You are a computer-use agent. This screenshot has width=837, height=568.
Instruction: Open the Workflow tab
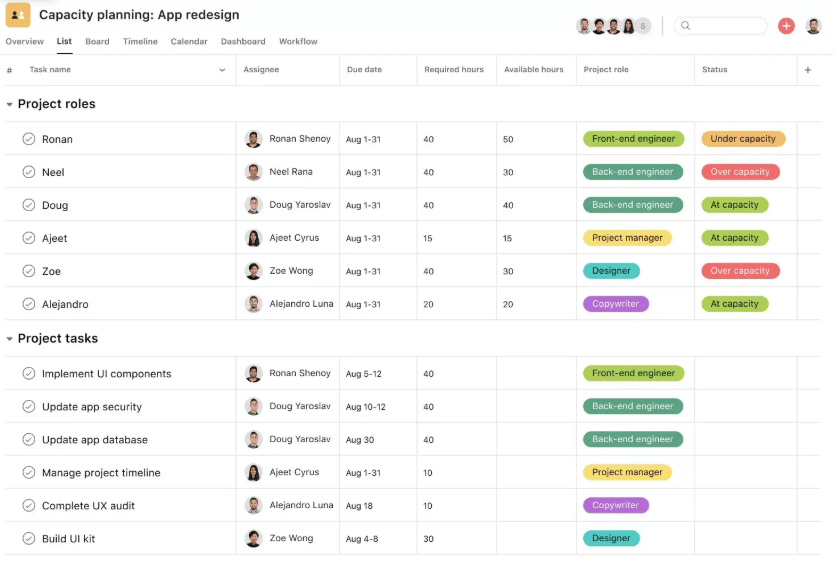tap(298, 42)
